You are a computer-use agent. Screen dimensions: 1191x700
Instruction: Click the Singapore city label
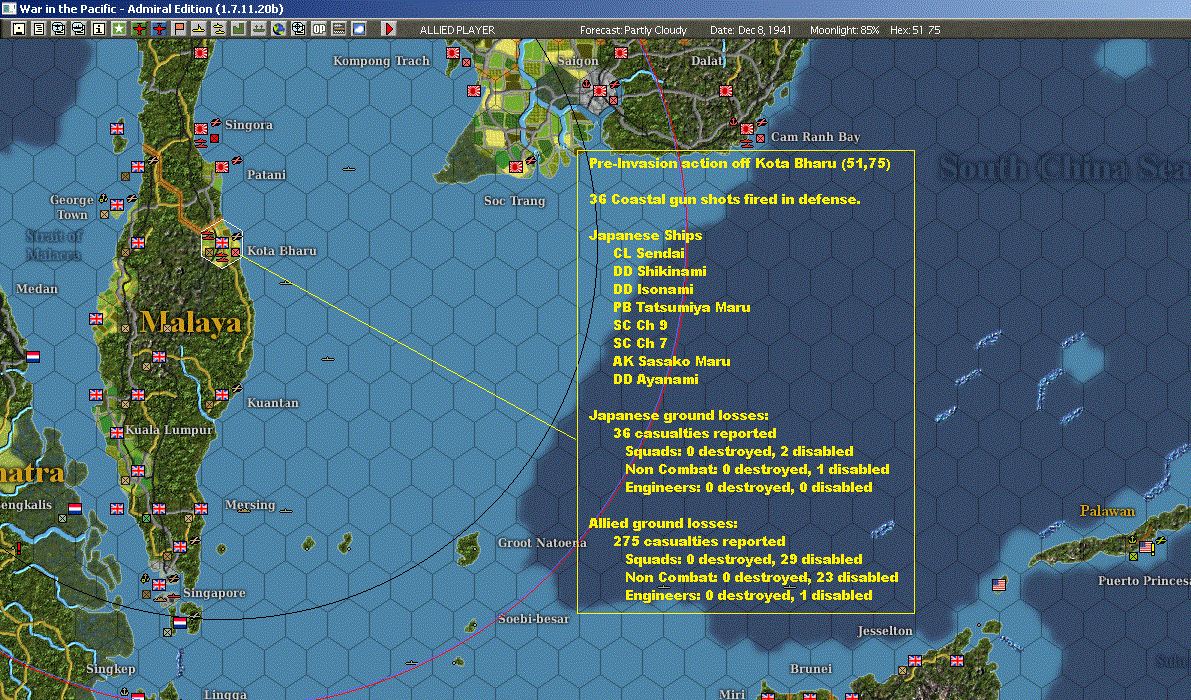coord(214,593)
